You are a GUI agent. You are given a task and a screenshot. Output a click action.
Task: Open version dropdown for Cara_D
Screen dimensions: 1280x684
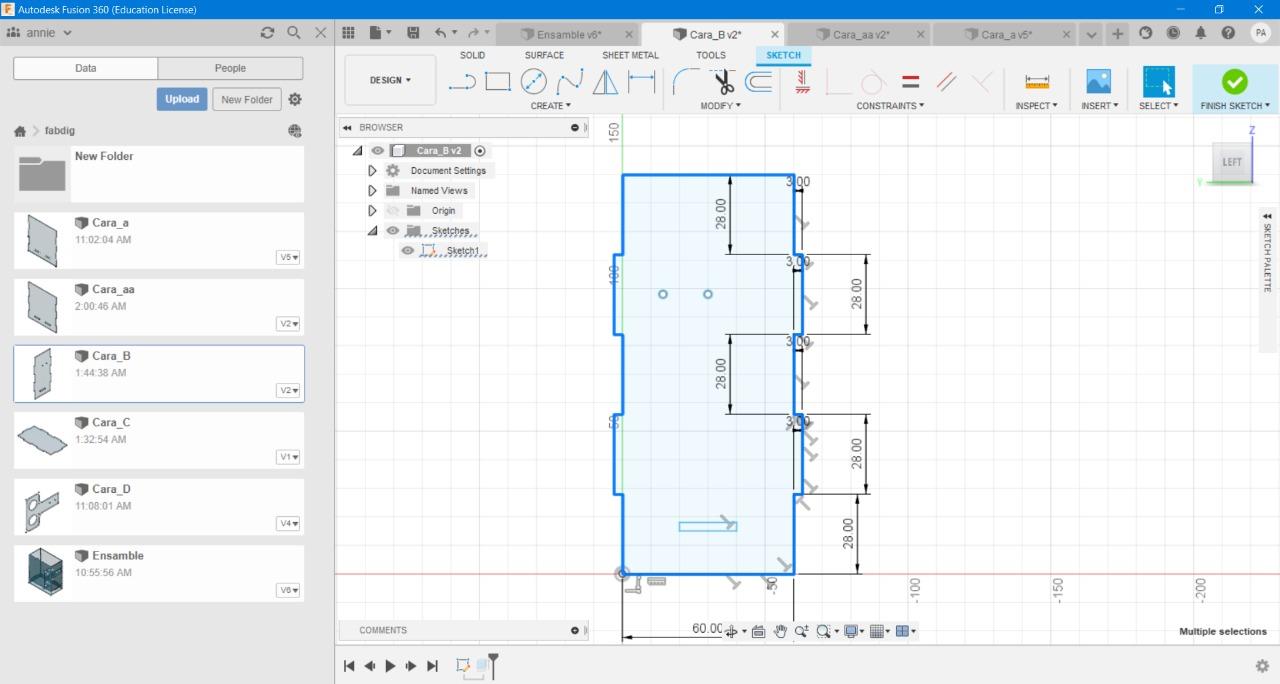[x=289, y=524]
